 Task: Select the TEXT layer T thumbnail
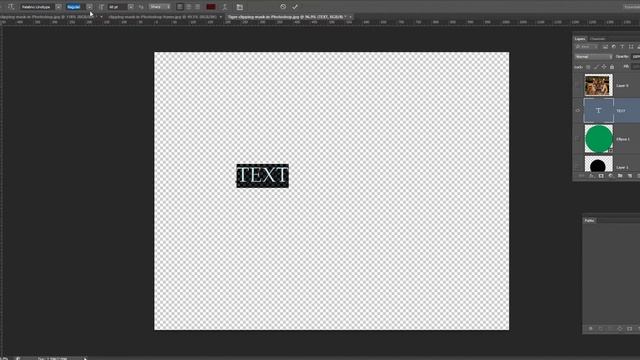(x=598, y=110)
